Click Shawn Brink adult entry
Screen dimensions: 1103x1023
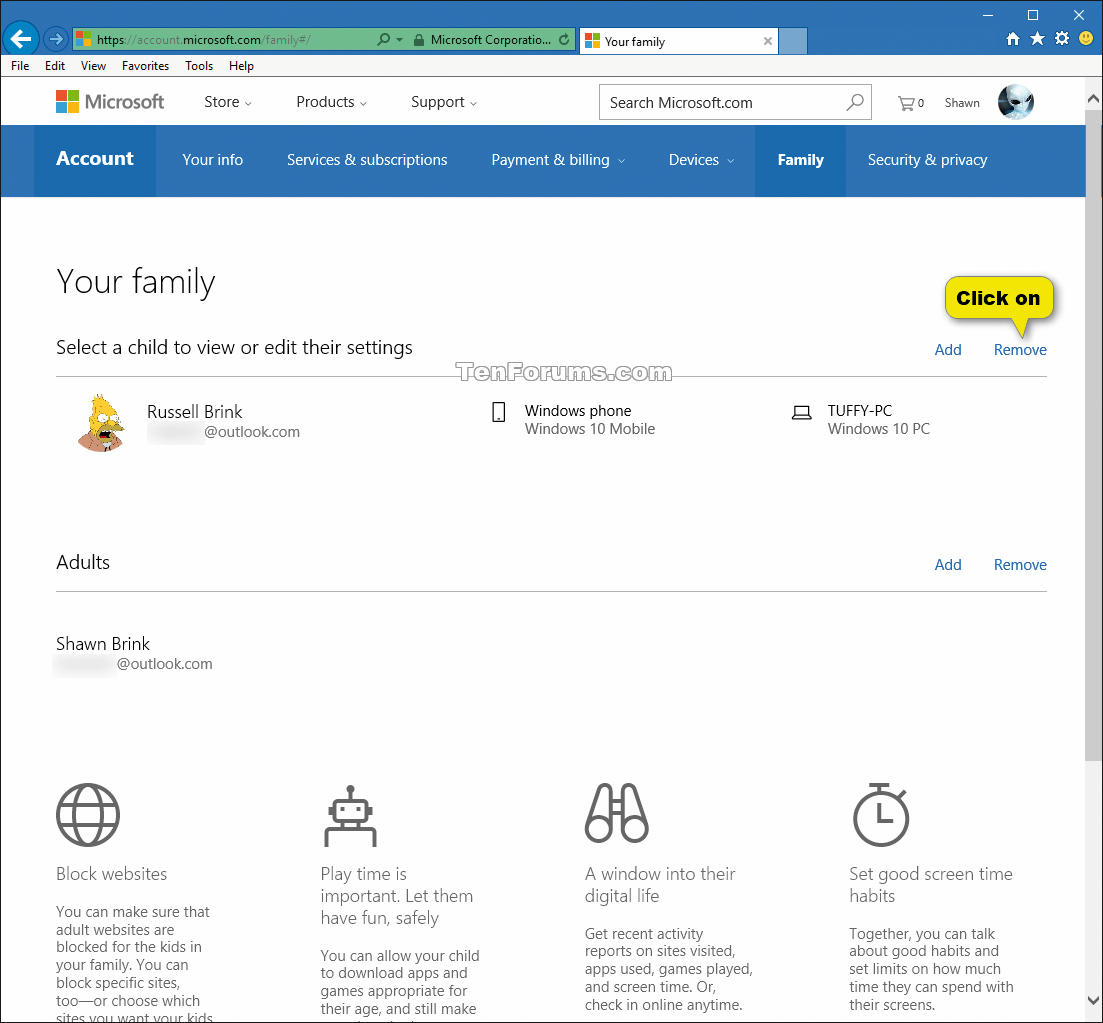[134, 653]
